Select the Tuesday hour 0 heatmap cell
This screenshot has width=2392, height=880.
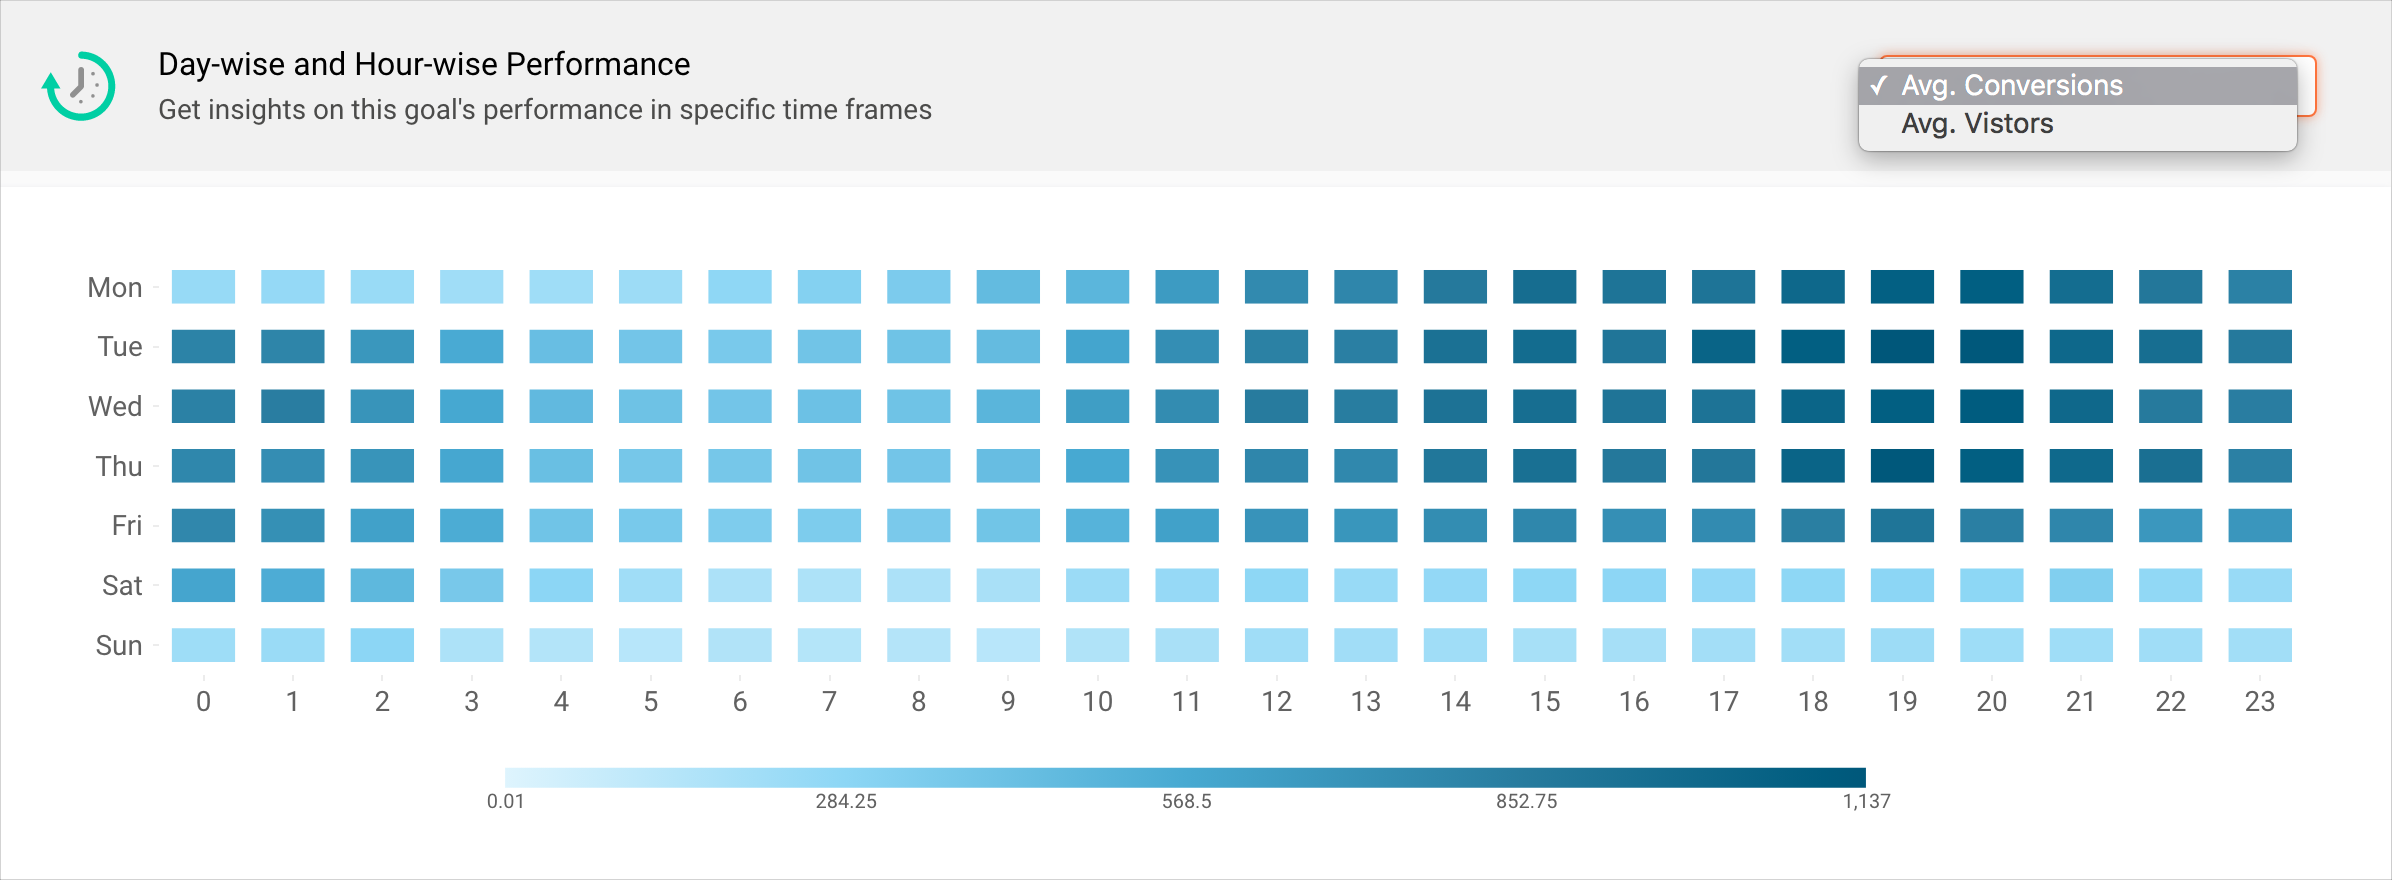(x=203, y=347)
